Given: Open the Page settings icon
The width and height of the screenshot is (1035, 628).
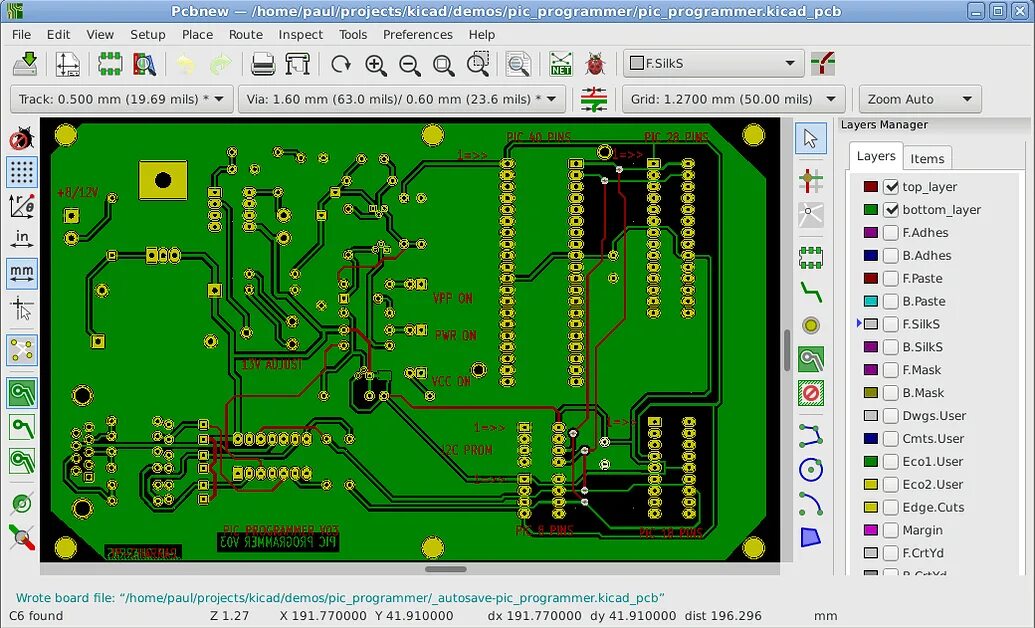Looking at the screenshot, I should pyautogui.click(x=67, y=64).
